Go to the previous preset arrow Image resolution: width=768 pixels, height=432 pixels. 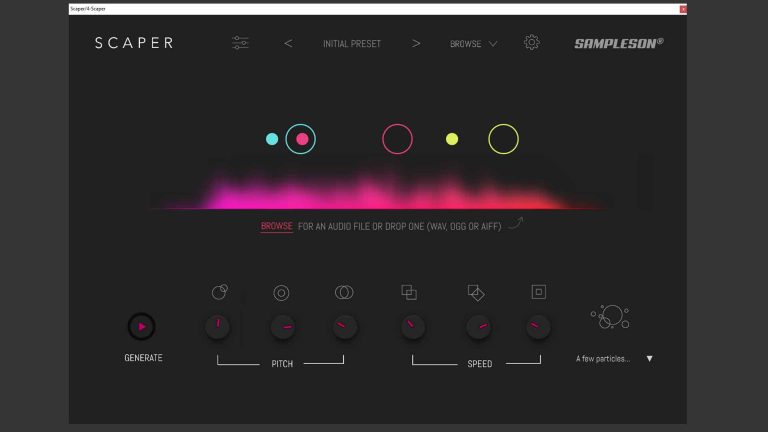[288, 44]
